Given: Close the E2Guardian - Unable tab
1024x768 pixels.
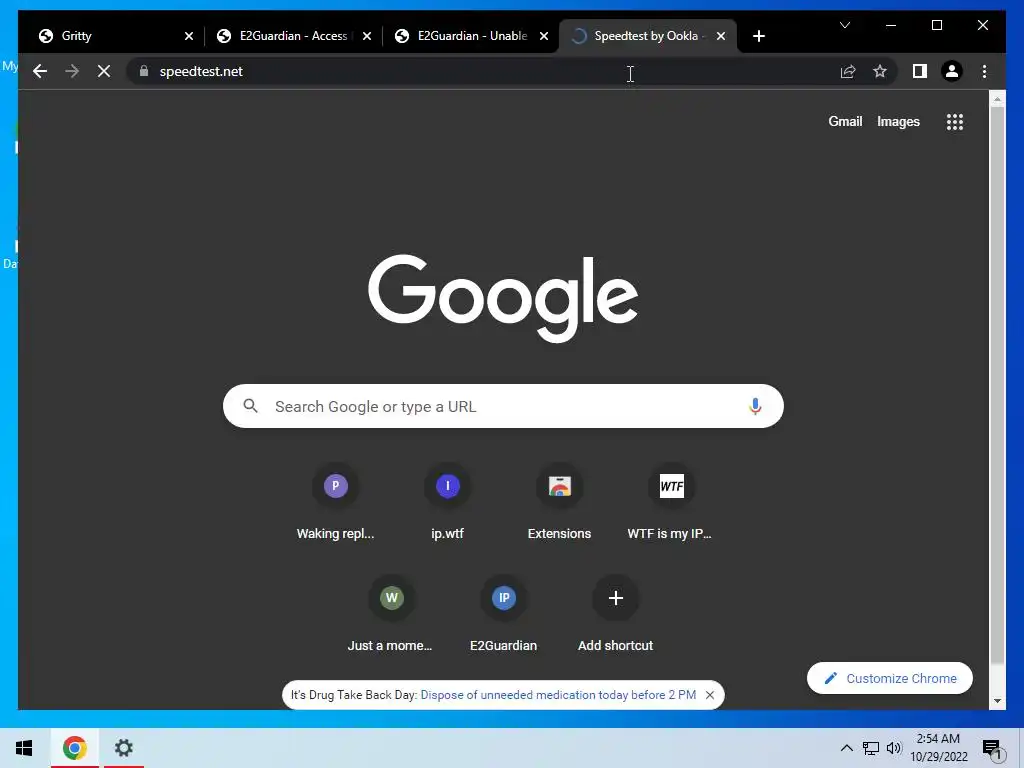Looking at the screenshot, I should click(x=543, y=36).
